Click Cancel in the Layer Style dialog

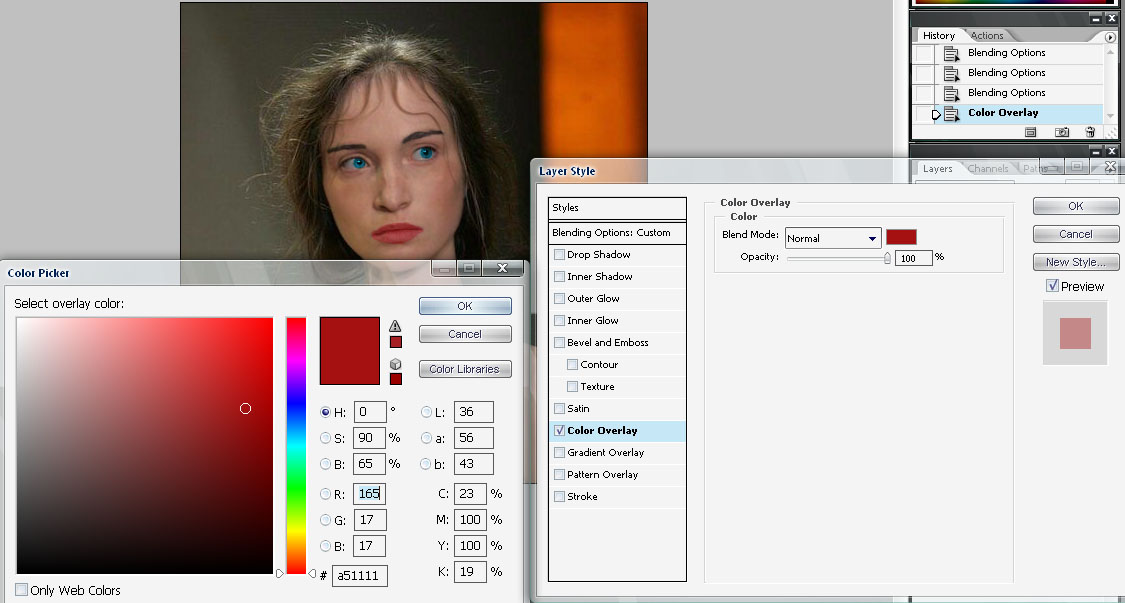click(1075, 234)
